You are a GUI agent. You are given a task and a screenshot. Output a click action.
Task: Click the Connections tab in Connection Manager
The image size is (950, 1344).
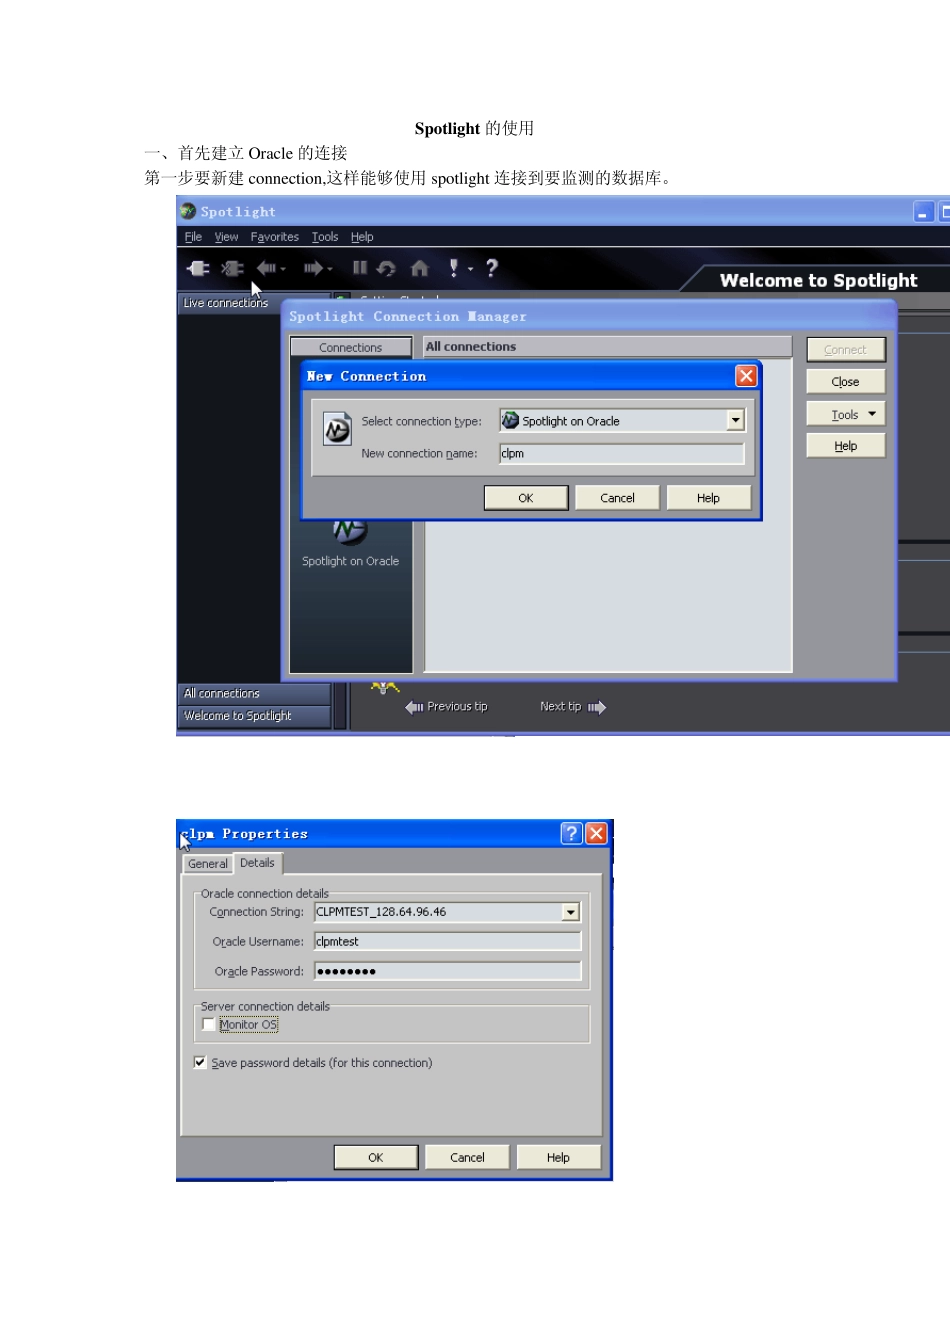click(x=351, y=347)
